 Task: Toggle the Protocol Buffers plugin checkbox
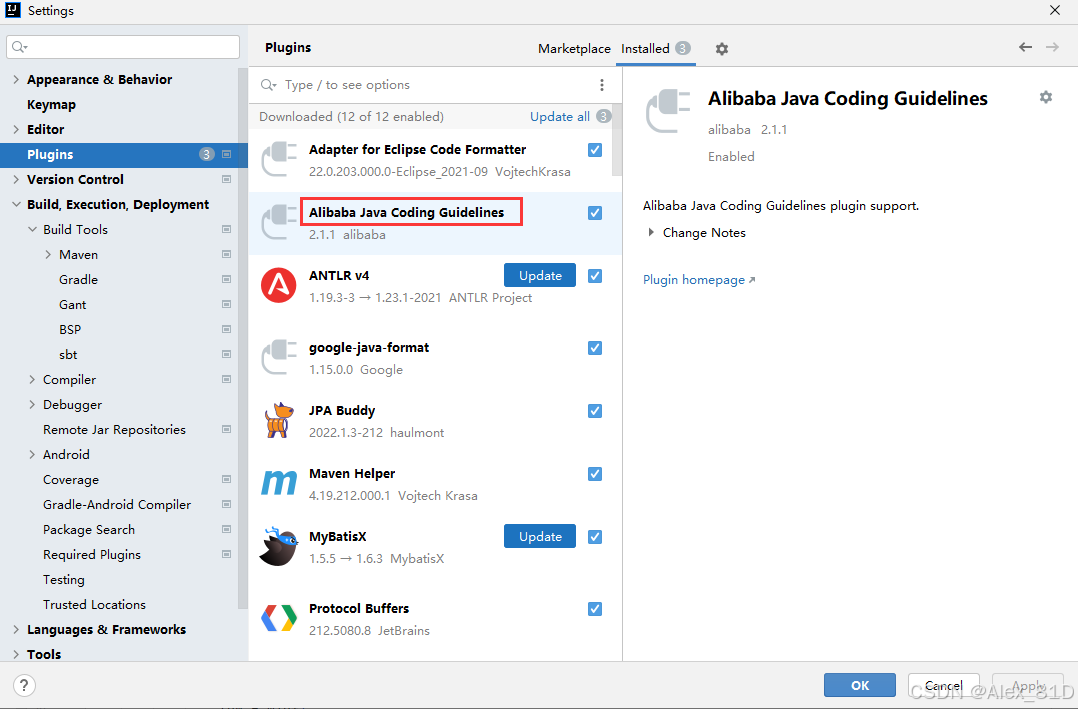point(595,609)
